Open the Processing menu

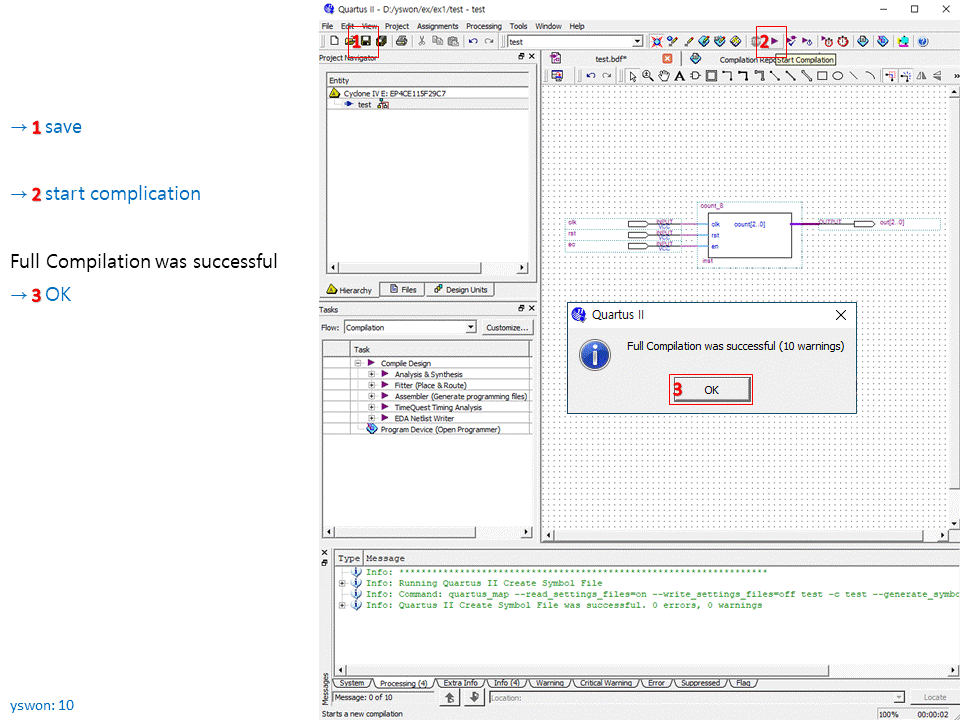click(484, 26)
